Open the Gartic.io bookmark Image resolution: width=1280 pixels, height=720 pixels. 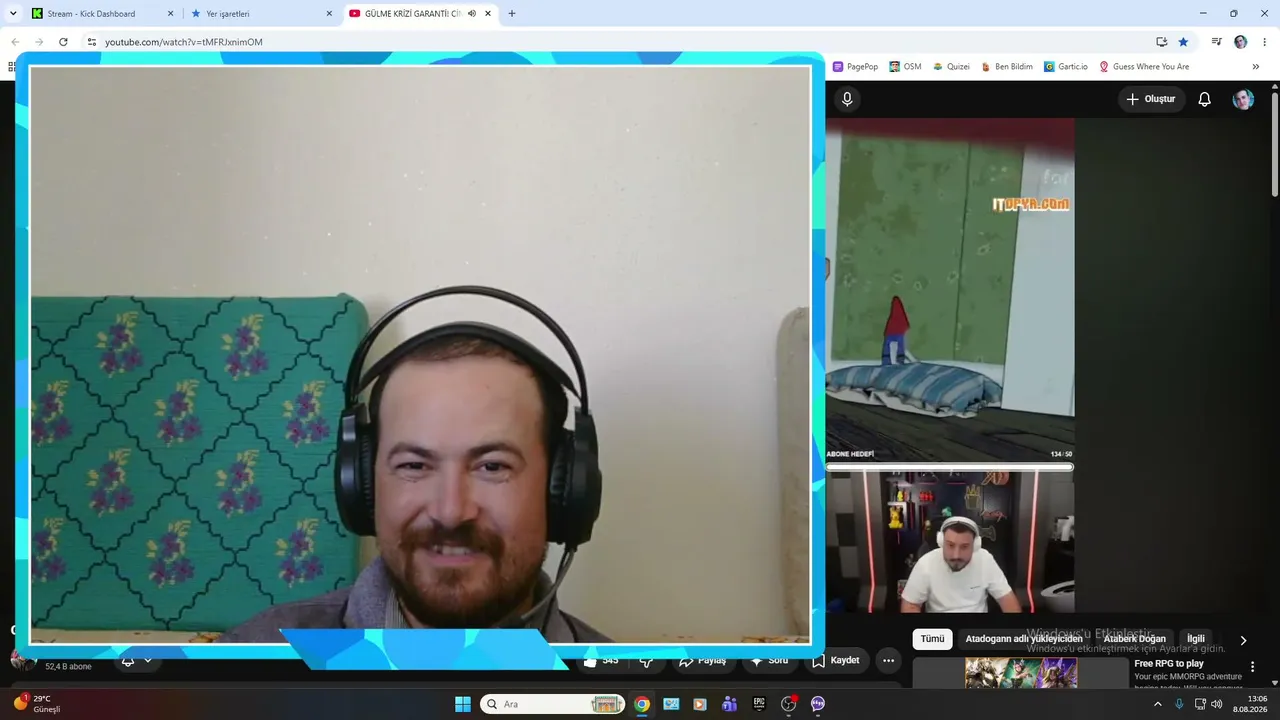(1066, 67)
